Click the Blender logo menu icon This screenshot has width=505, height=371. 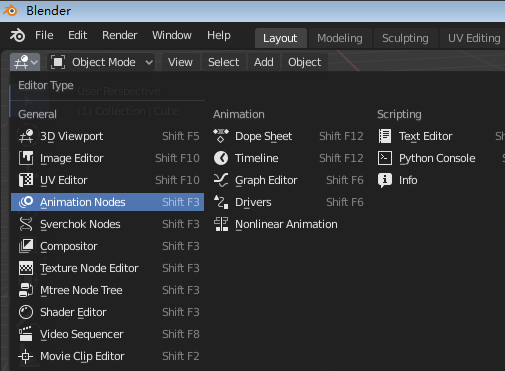[x=17, y=35]
